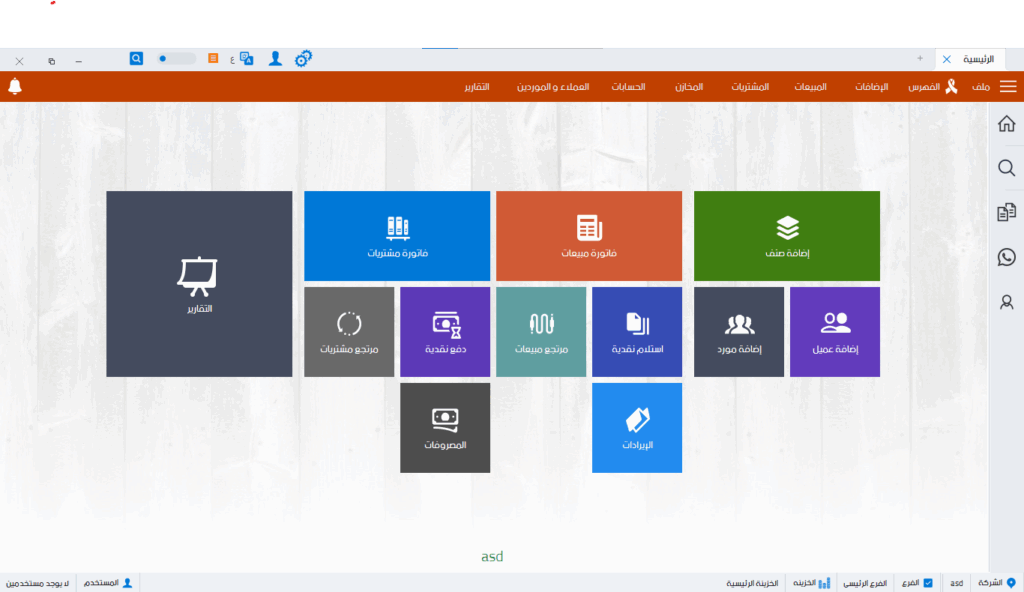Toggle the switch in the title bar

176,59
